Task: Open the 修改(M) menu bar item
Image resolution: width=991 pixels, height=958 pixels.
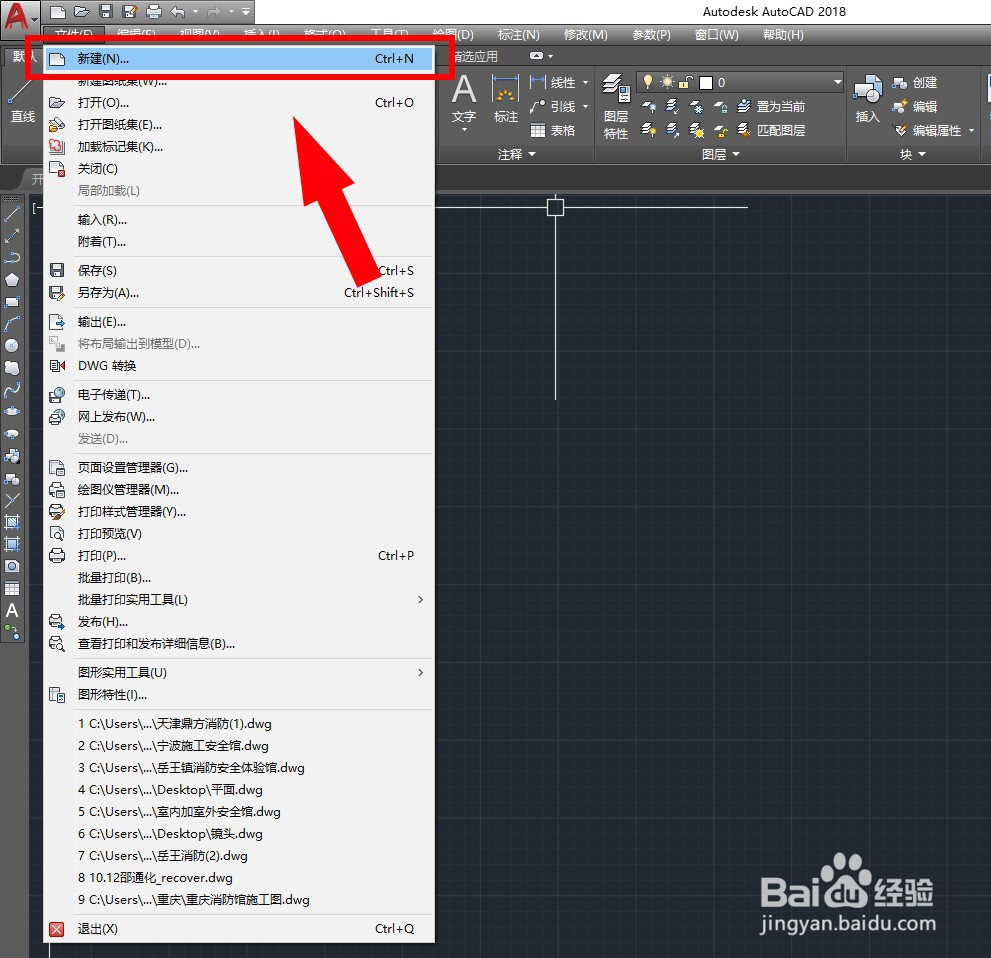Action: (585, 35)
